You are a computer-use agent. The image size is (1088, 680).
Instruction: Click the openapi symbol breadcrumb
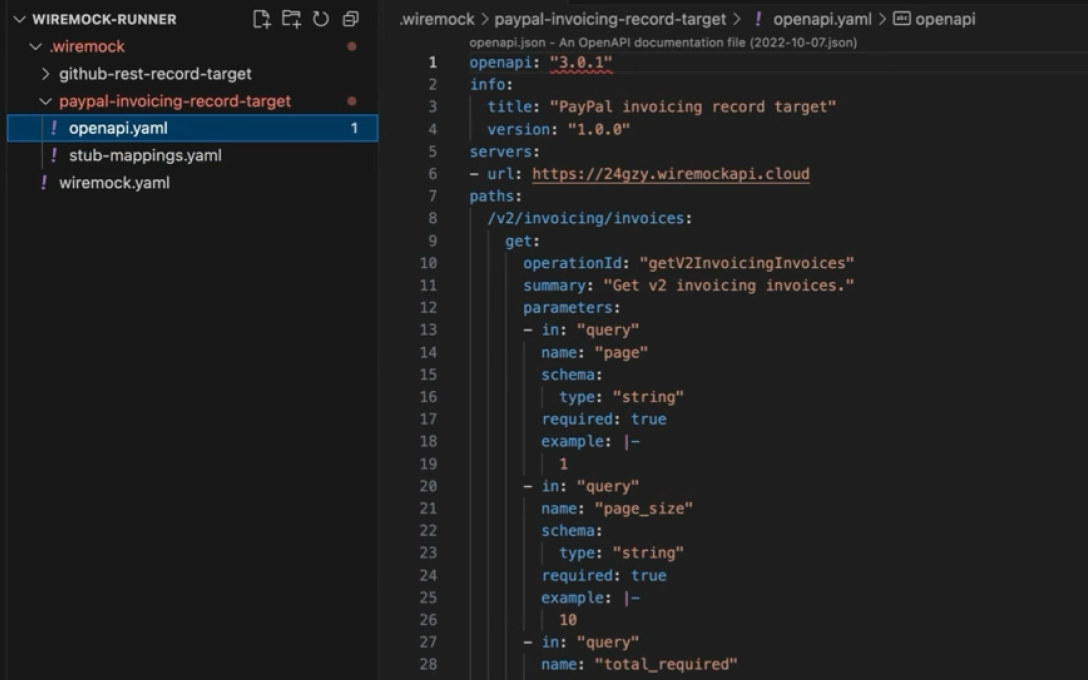click(x=945, y=19)
